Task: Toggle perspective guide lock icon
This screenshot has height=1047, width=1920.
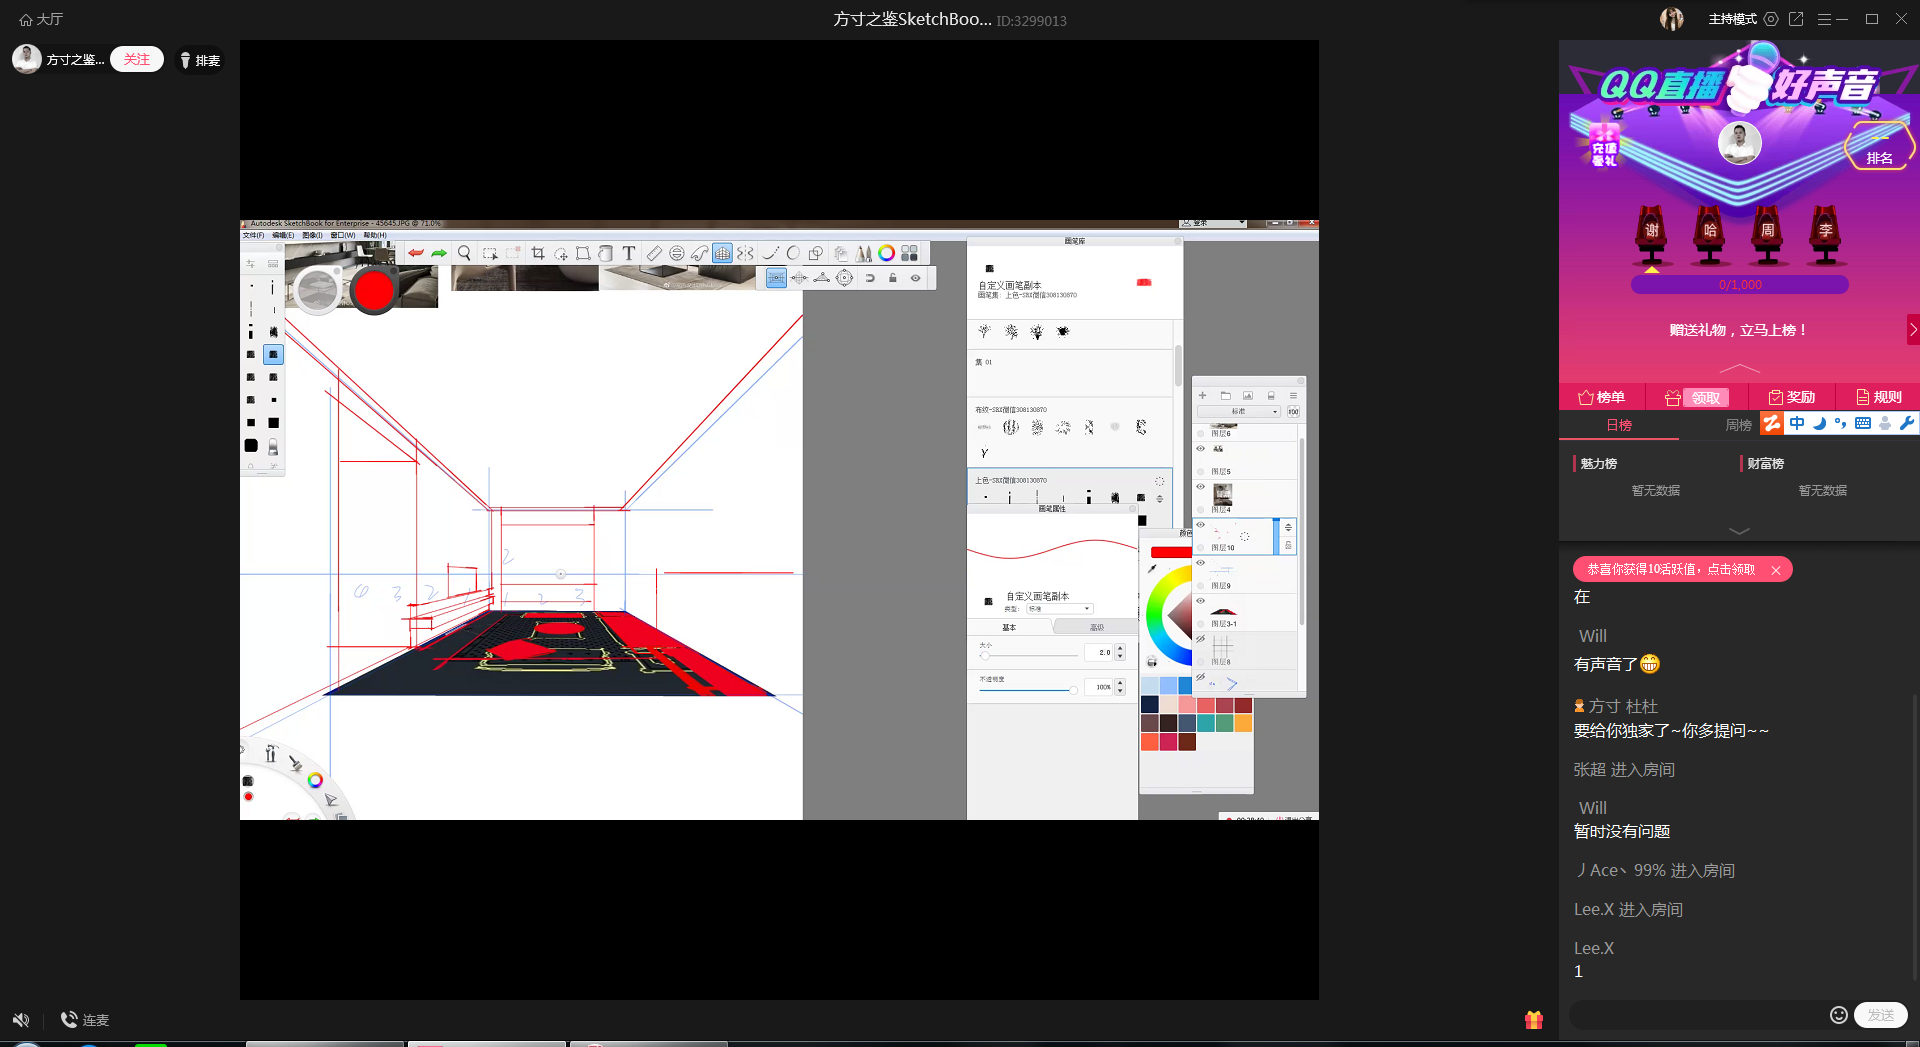Action: [x=893, y=278]
